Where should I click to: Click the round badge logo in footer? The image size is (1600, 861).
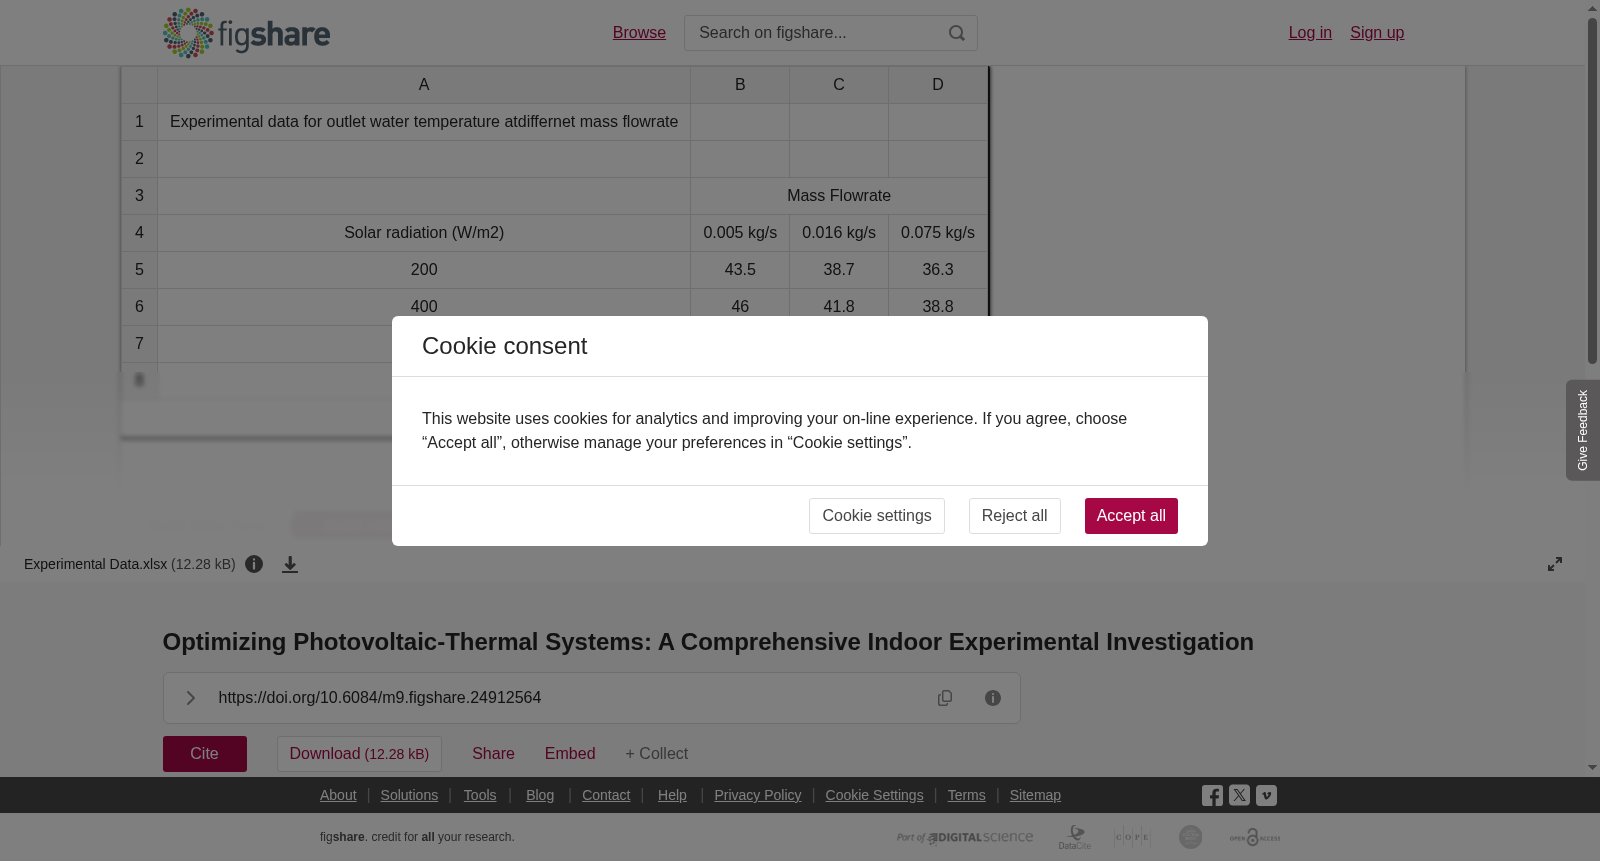pyautogui.click(x=1190, y=837)
